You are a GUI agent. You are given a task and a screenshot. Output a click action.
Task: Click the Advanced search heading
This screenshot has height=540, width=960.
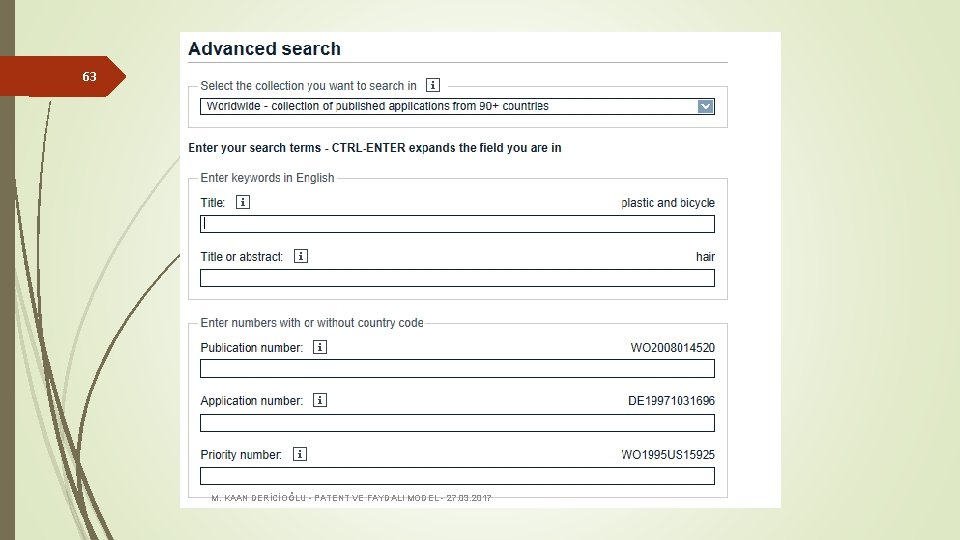pyautogui.click(x=264, y=49)
